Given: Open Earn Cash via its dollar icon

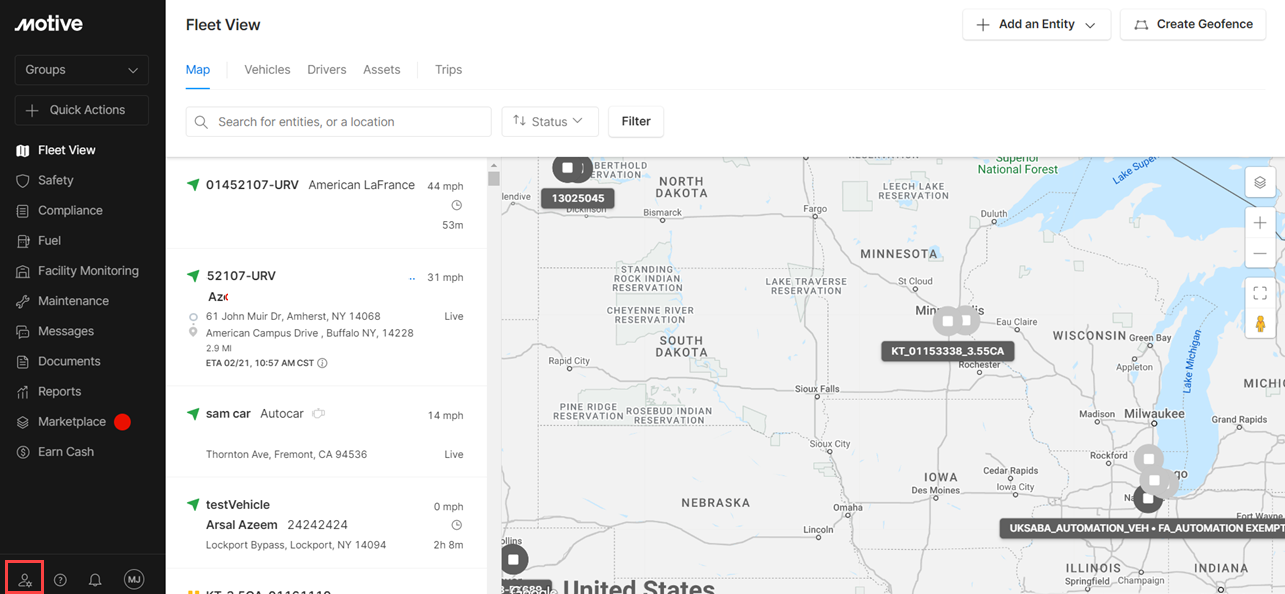Looking at the screenshot, I should (23, 452).
